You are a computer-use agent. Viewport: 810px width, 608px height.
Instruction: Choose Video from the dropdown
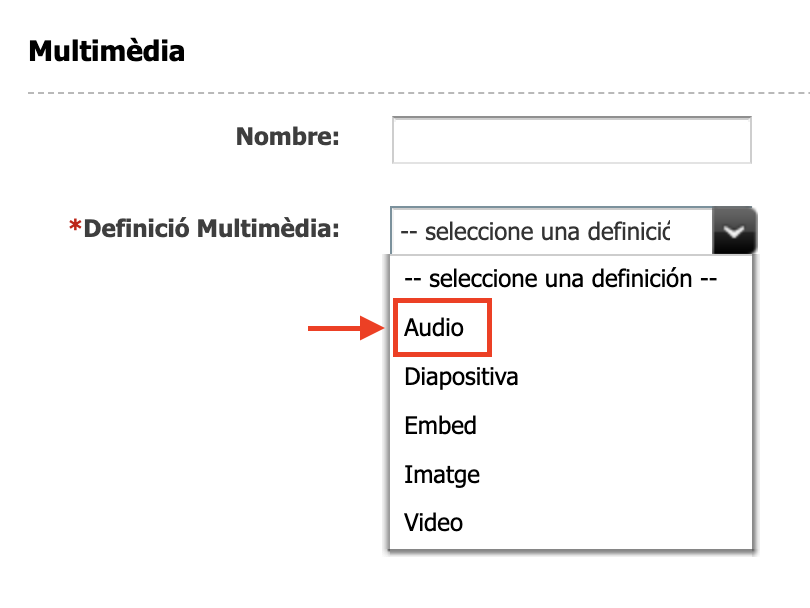[433, 522]
